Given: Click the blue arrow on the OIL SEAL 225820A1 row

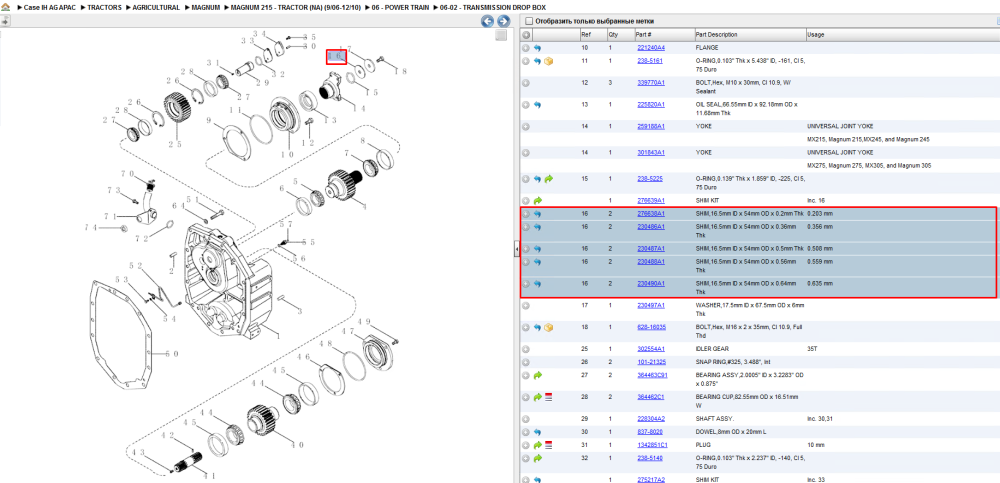Looking at the screenshot, I should point(537,105).
